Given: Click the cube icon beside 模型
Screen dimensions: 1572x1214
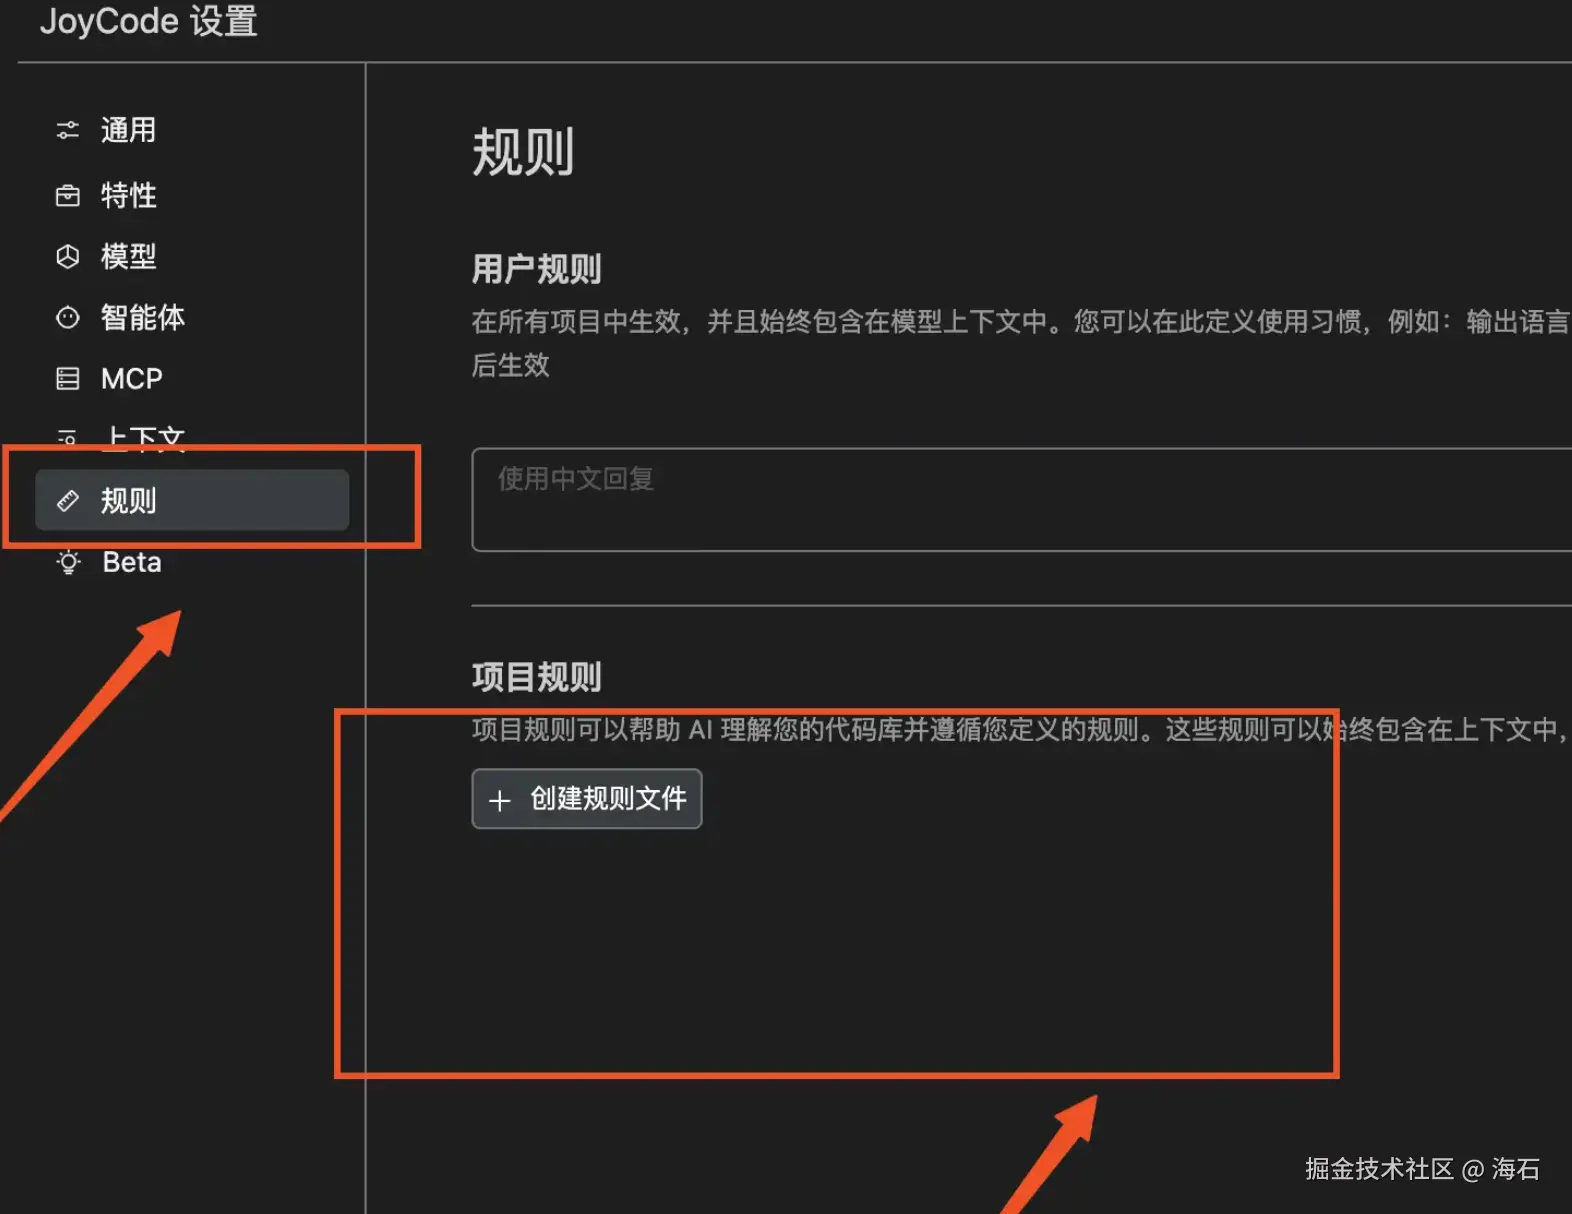Looking at the screenshot, I should click(x=68, y=257).
